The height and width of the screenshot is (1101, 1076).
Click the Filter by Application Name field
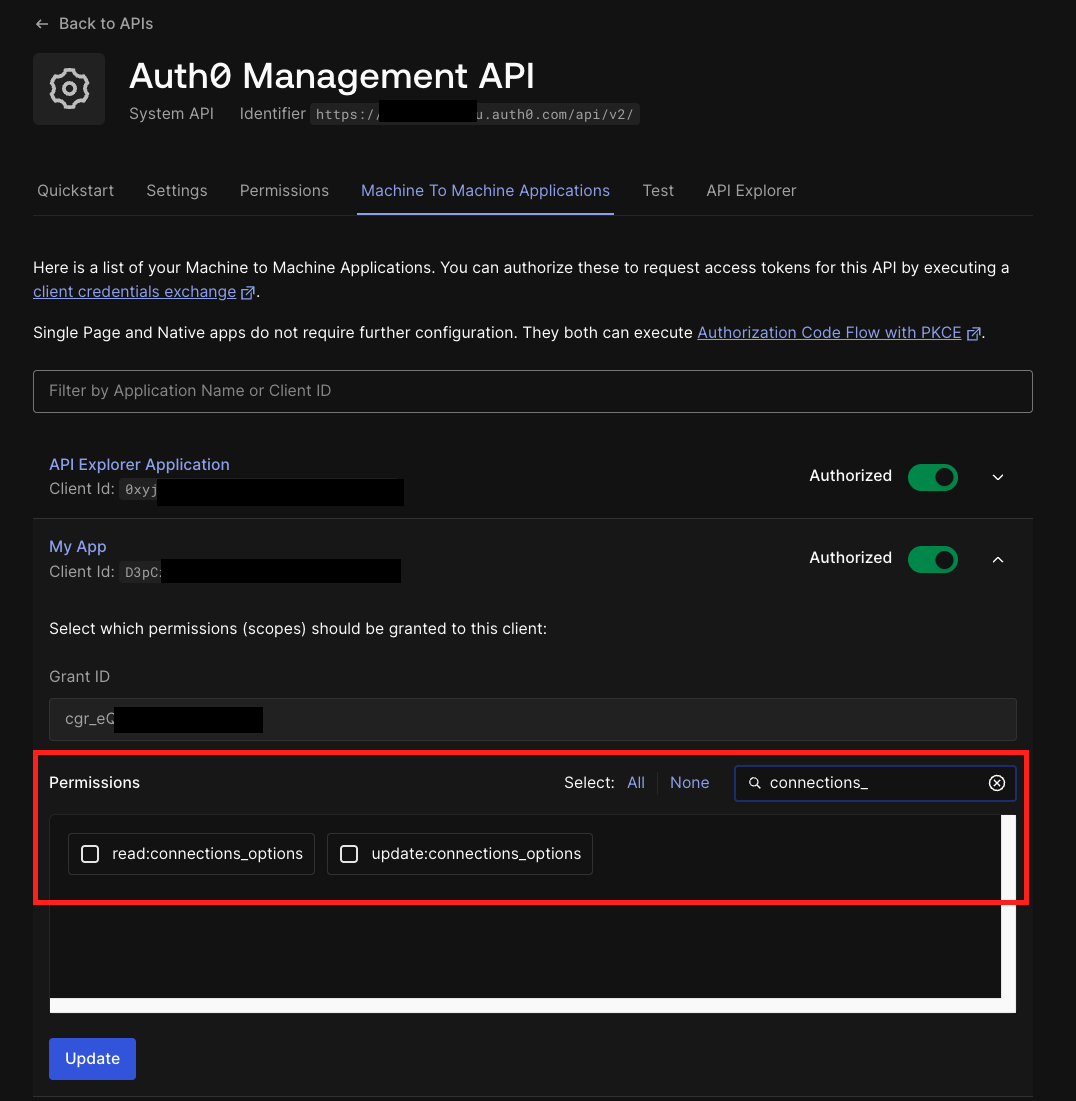click(532, 391)
